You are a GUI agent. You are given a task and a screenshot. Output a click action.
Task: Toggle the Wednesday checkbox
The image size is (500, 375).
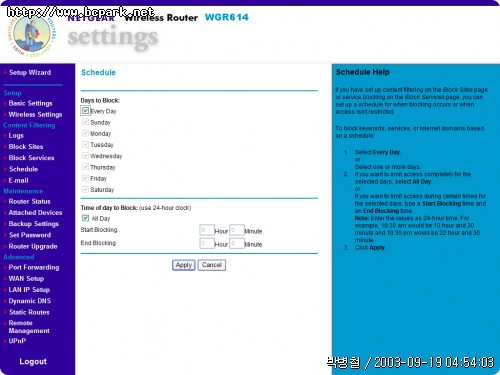pos(85,156)
